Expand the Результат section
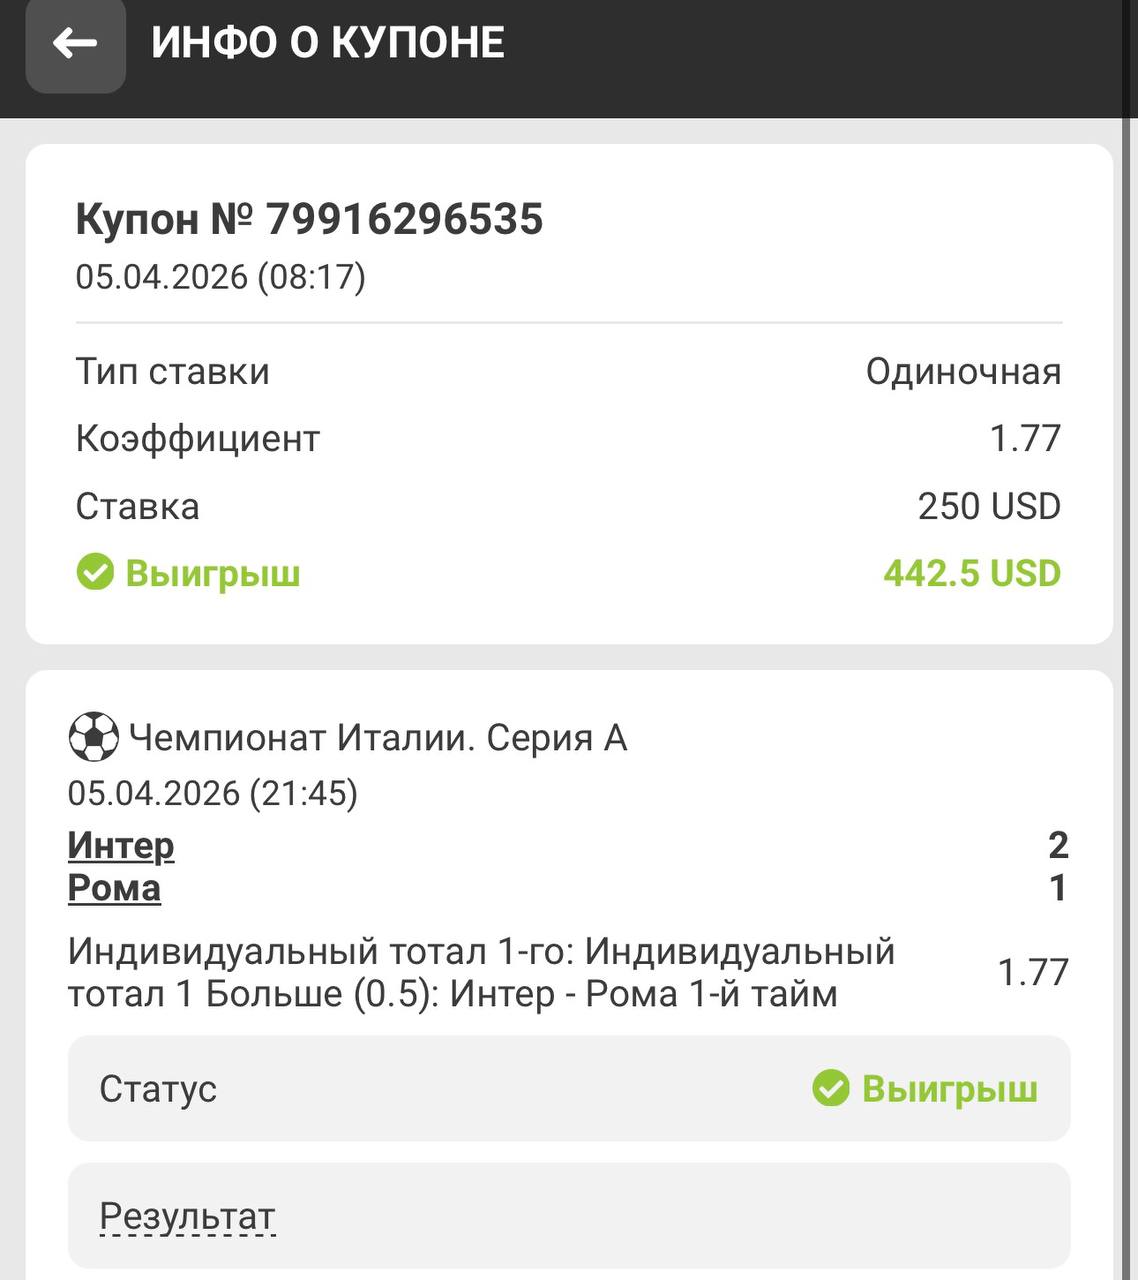The height and width of the screenshot is (1280, 1138). 187,1216
